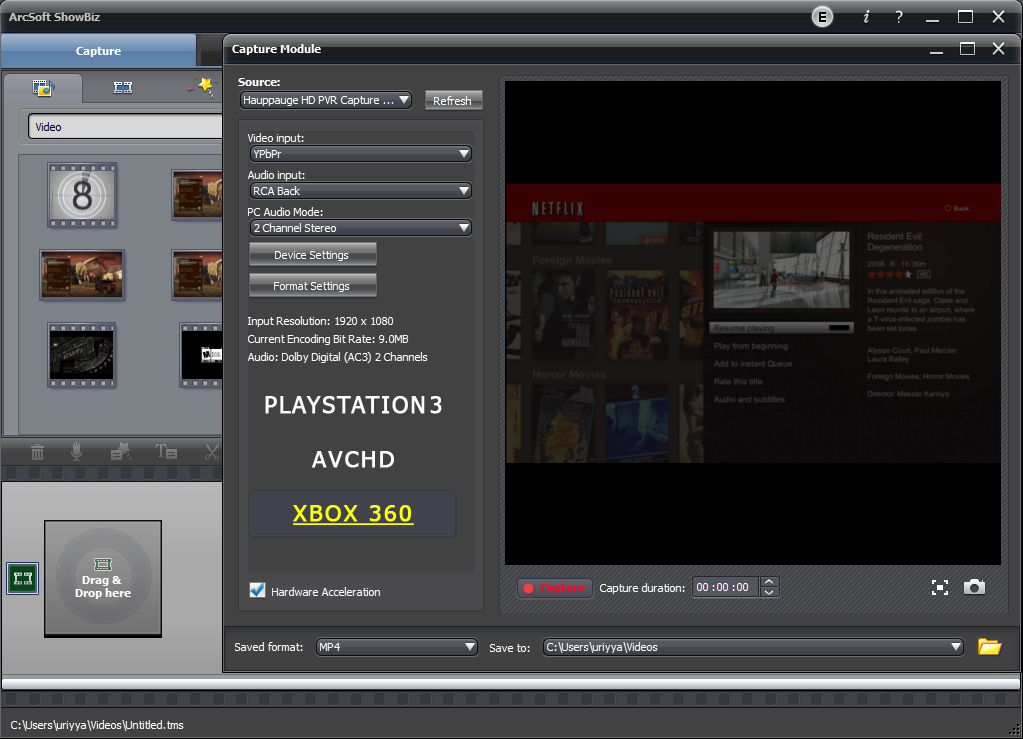Select the XBOX 360 preset
The image size is (1023, 739).
tap(352, 513)
